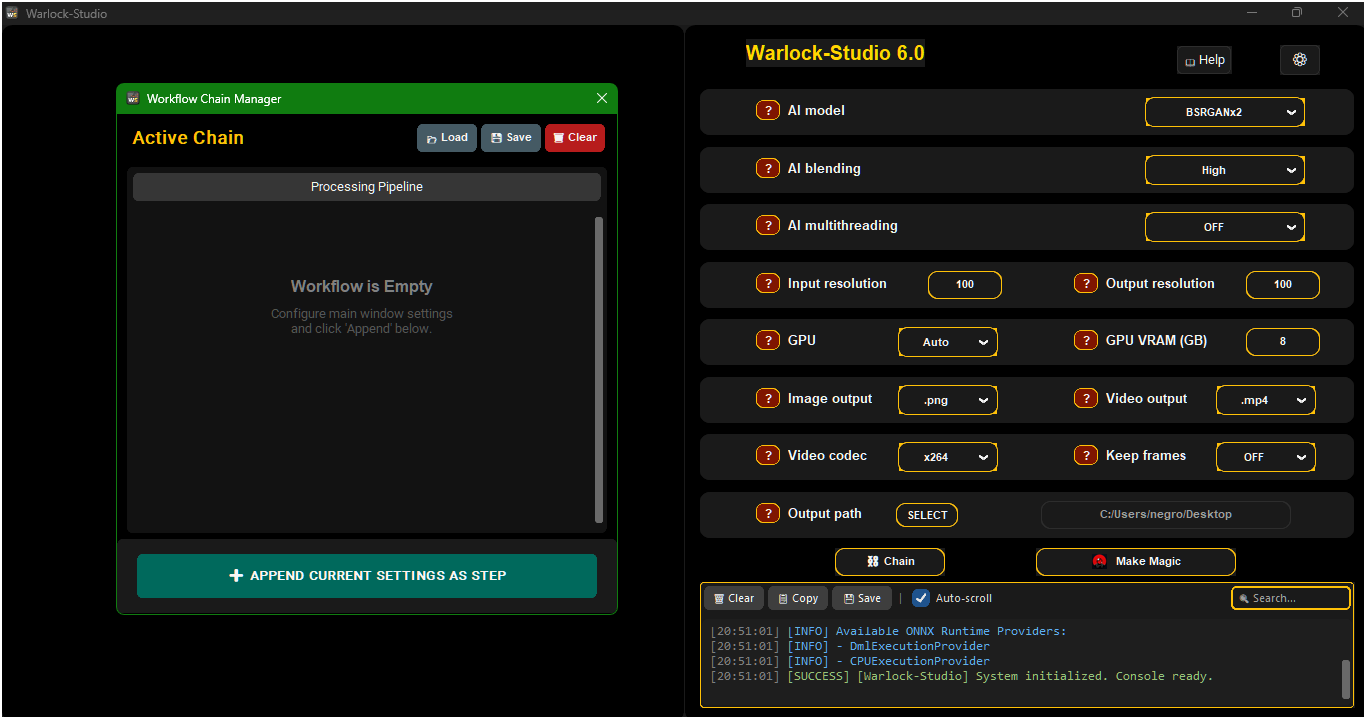This screenshot has width=1366, height=719.
Task: Click the 'Available ONNX Runtime Providers' log line
Action: (888, 631)
